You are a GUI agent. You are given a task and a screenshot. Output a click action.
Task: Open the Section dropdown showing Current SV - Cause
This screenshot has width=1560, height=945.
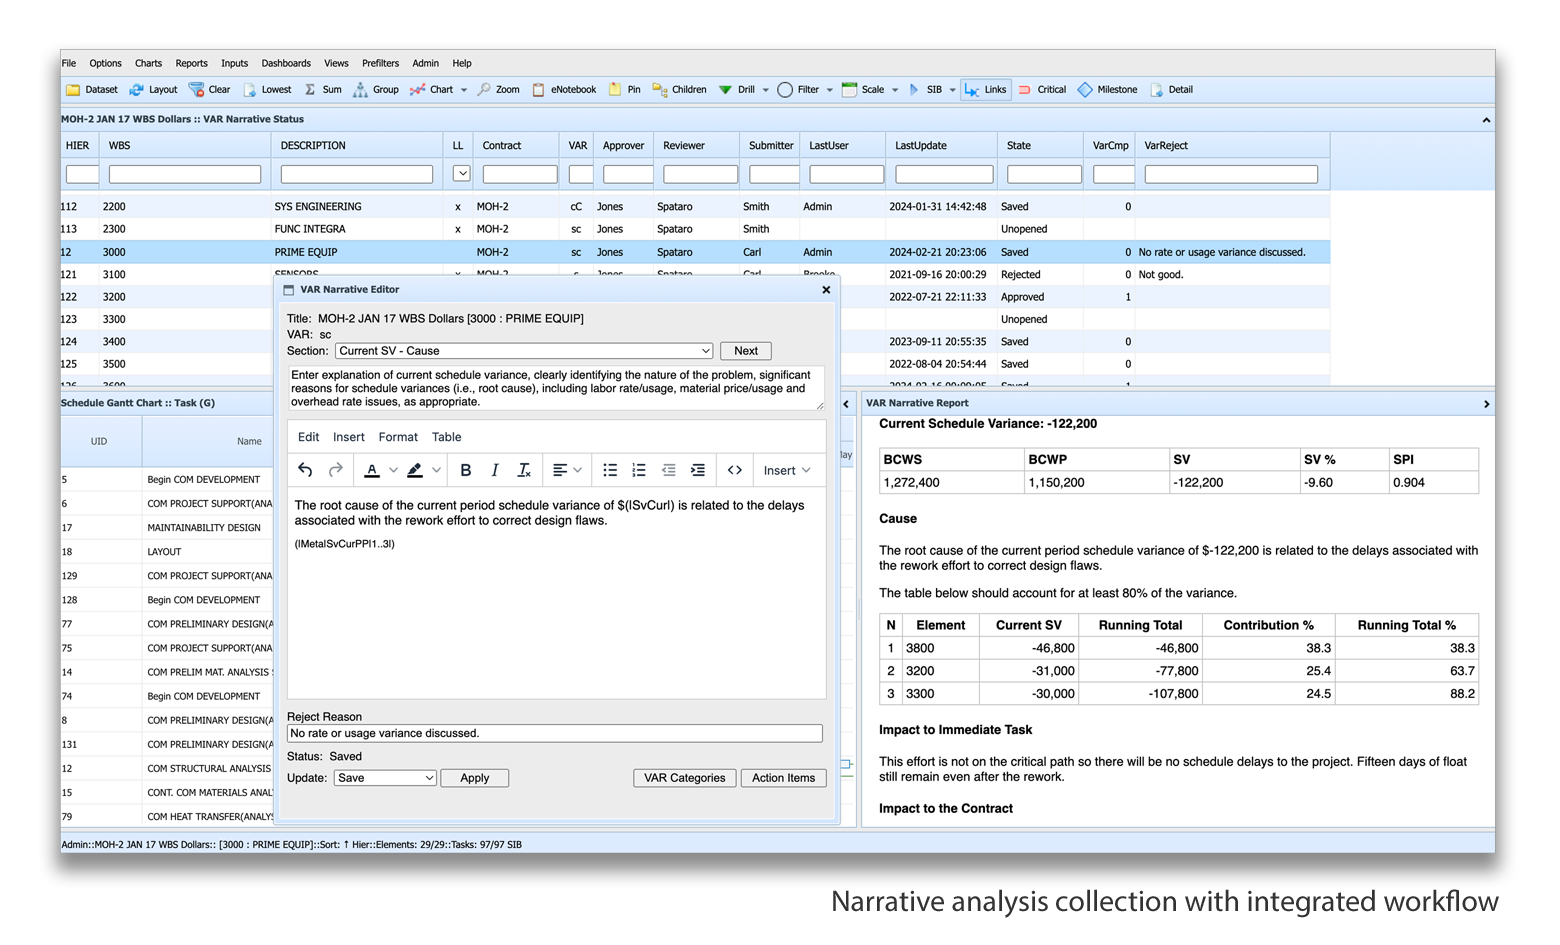tap(525, 351)
